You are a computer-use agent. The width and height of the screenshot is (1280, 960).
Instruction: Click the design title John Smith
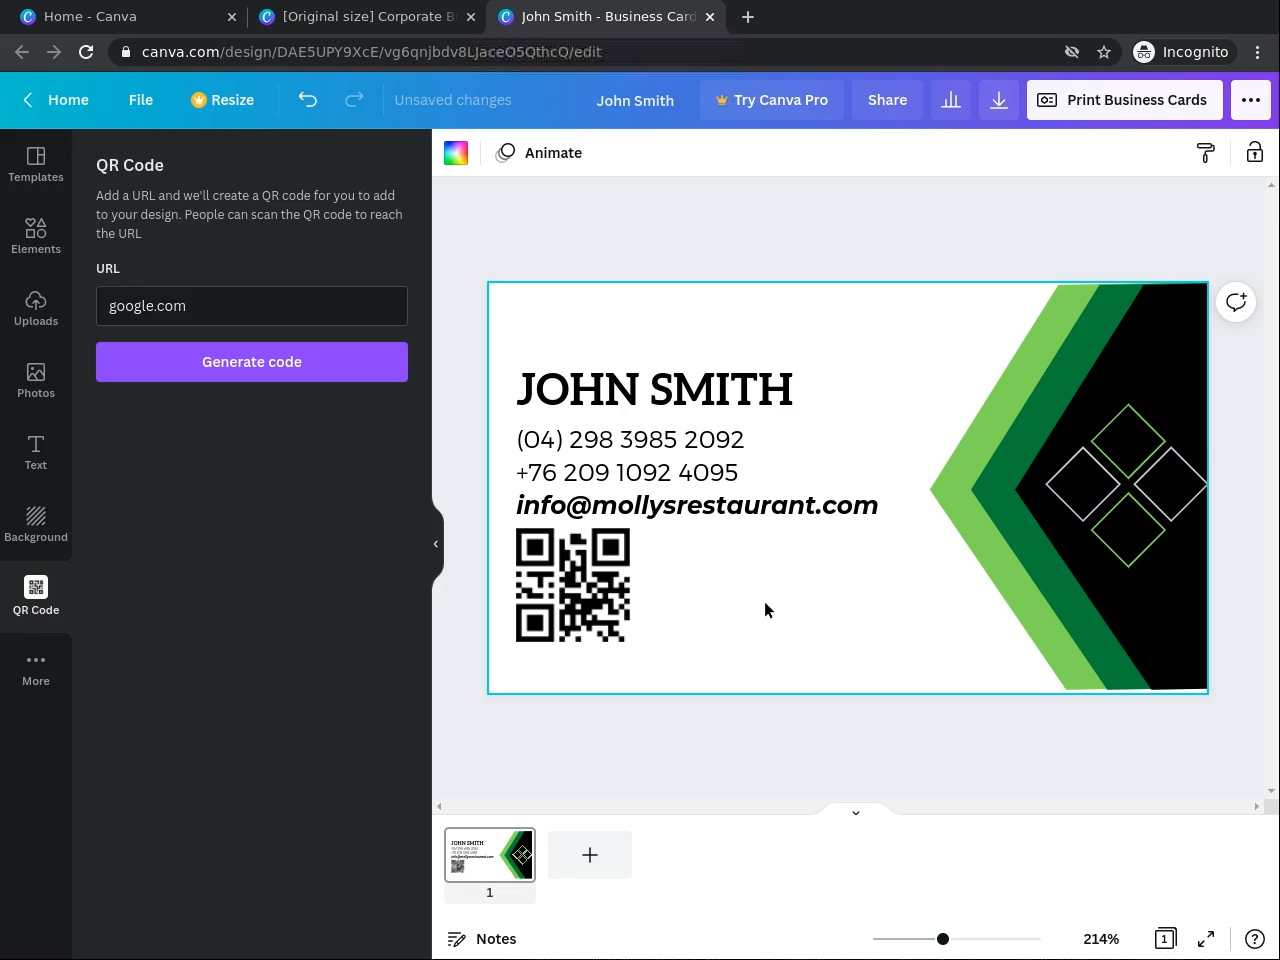[x=635, y=100]
